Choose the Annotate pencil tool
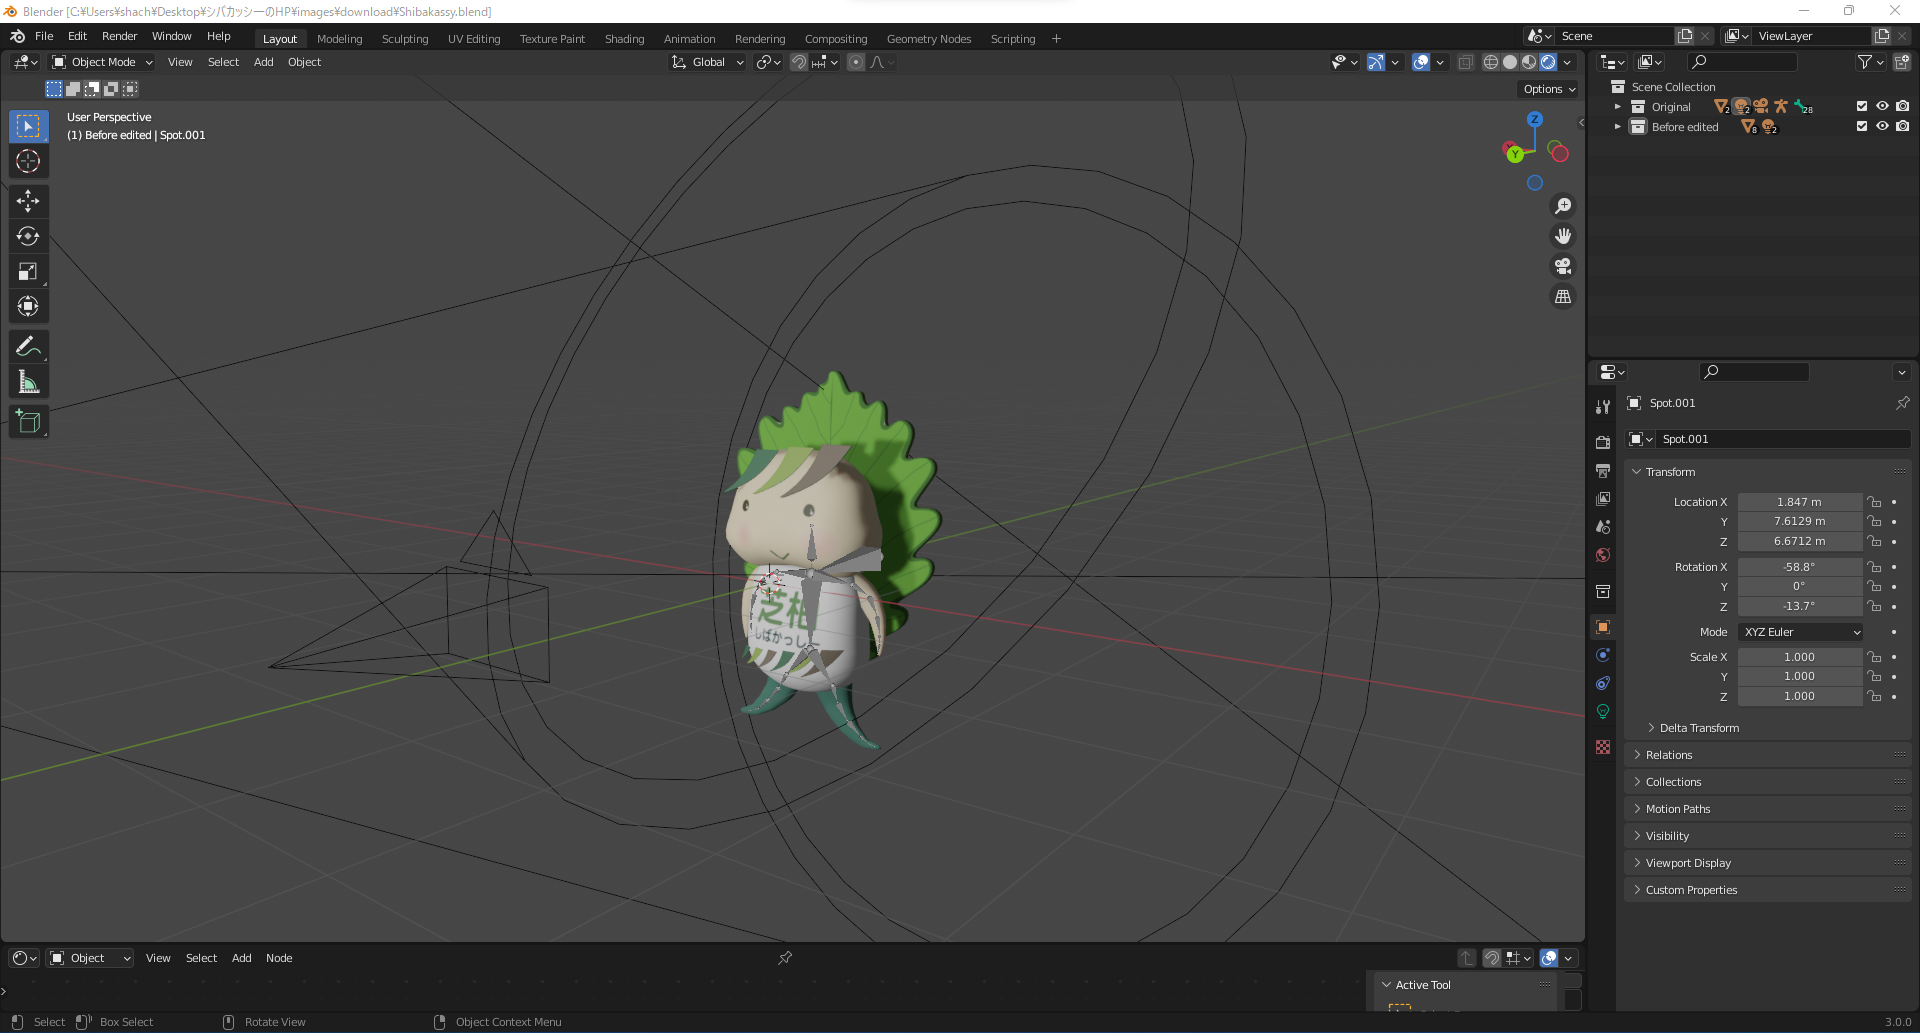1920x1033 pixels. tap(28, 347)
